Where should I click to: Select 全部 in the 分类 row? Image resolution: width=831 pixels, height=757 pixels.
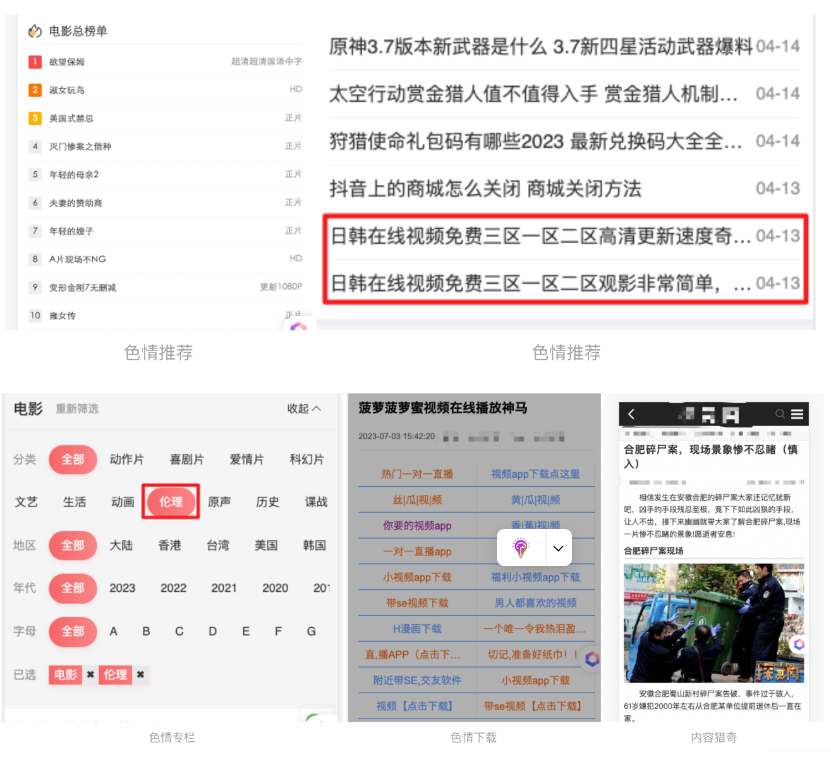pos(73,459)
